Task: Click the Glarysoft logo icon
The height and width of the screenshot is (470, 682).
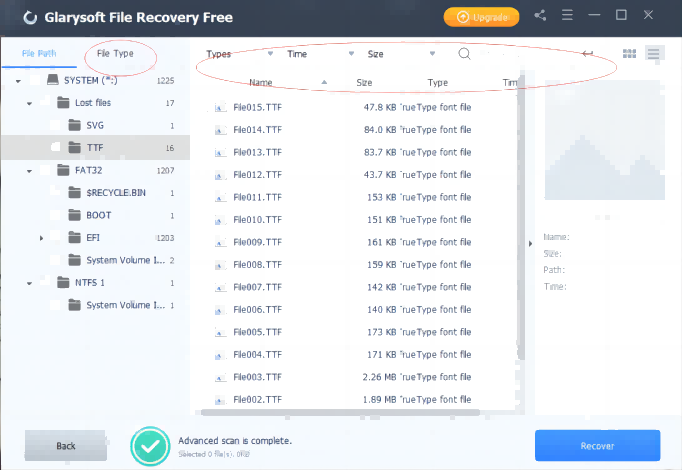Action: coord(30,17)
